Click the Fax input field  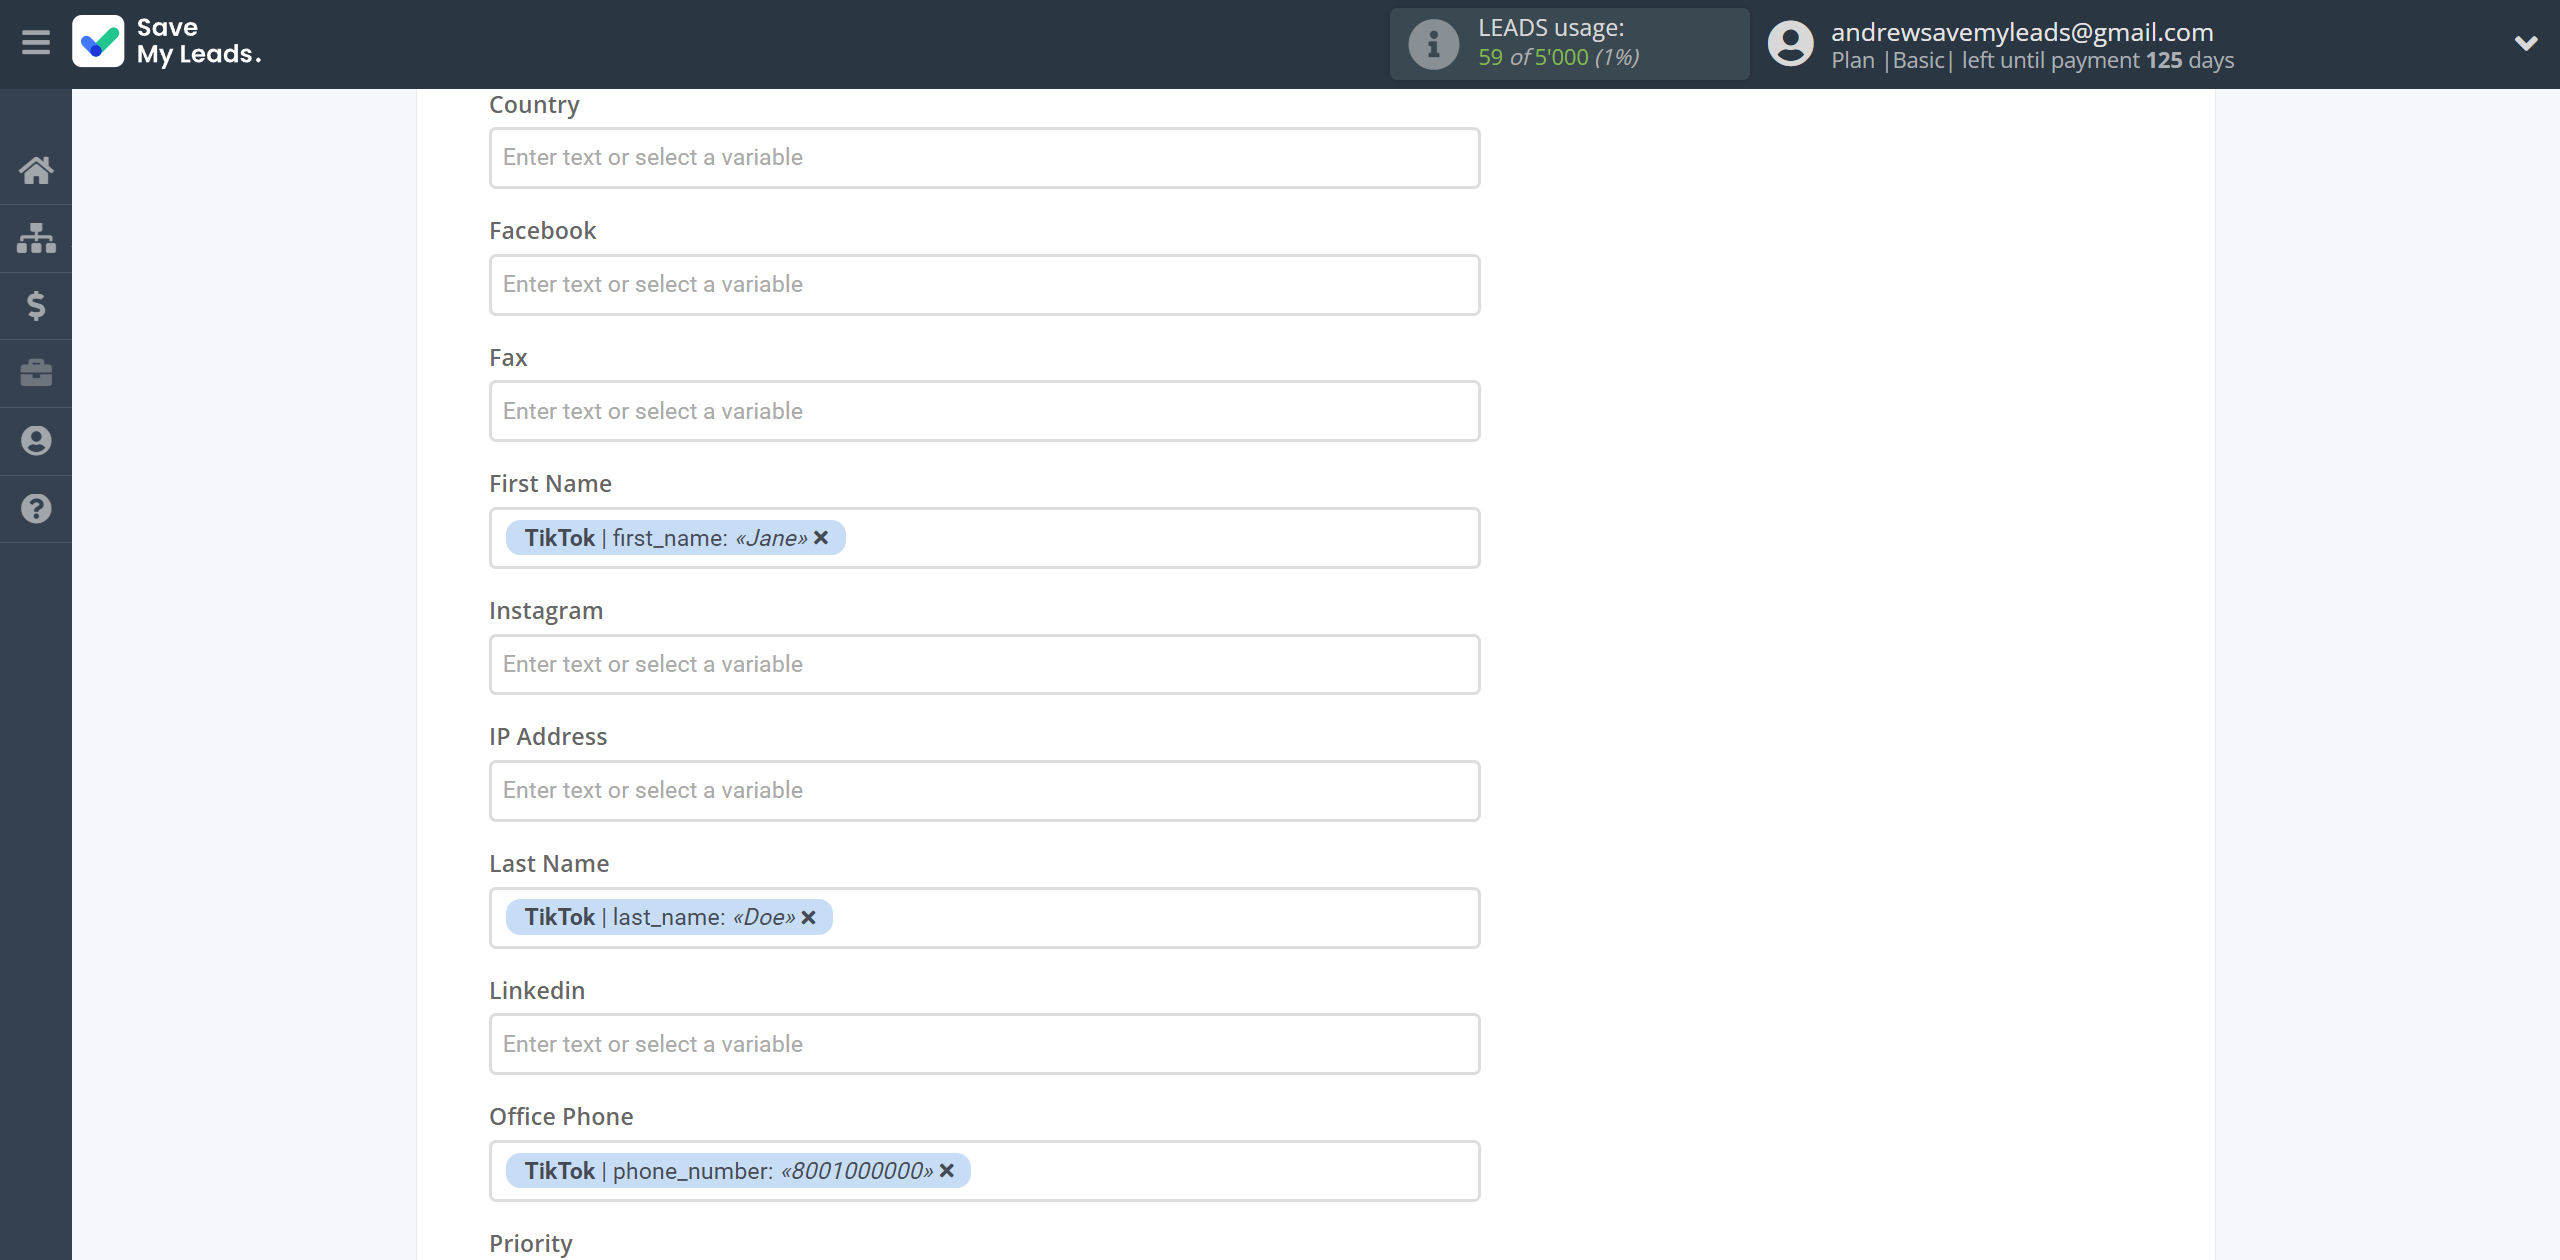(x=984, y=411)
